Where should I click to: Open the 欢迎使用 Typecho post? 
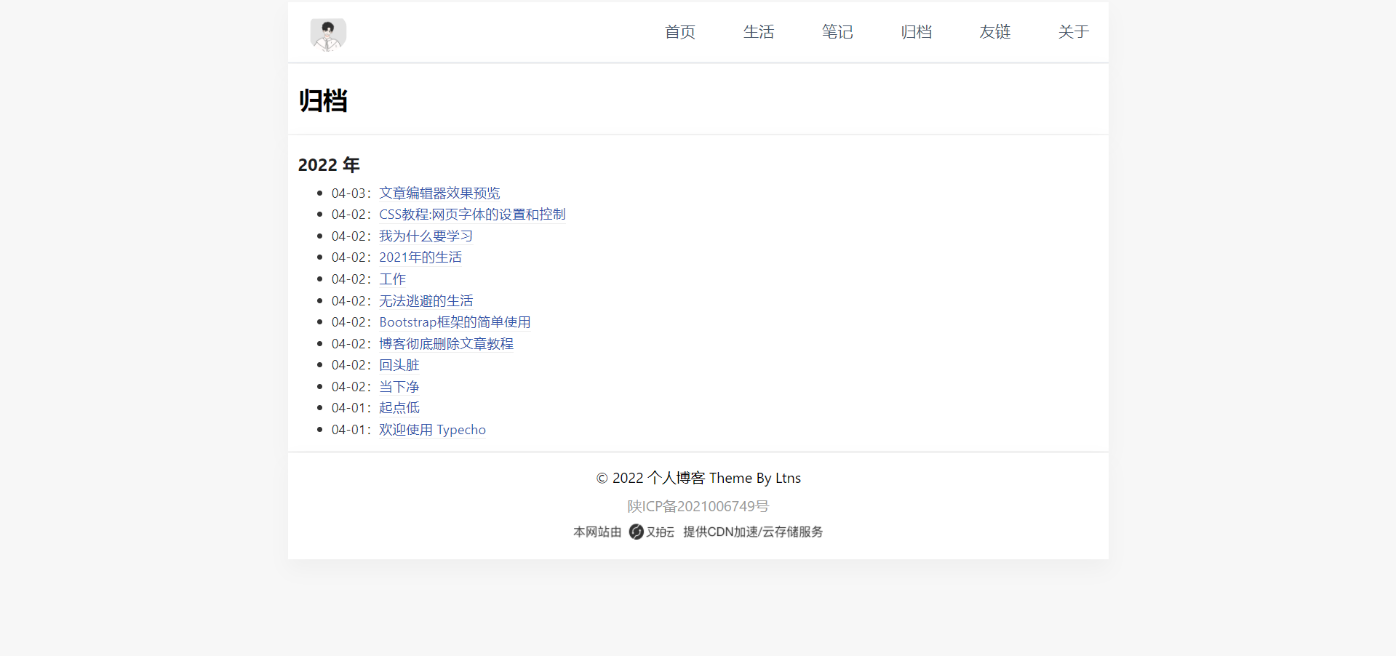click(x=432, y=430)
